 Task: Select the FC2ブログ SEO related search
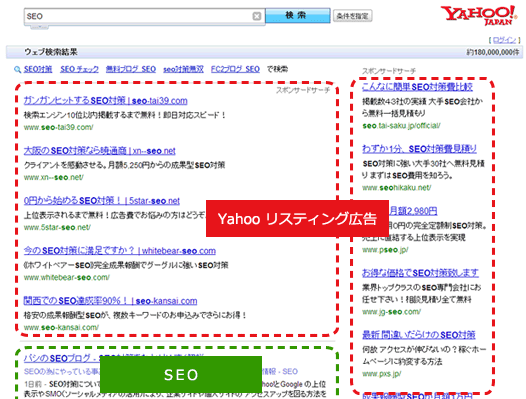coord(235,69)
